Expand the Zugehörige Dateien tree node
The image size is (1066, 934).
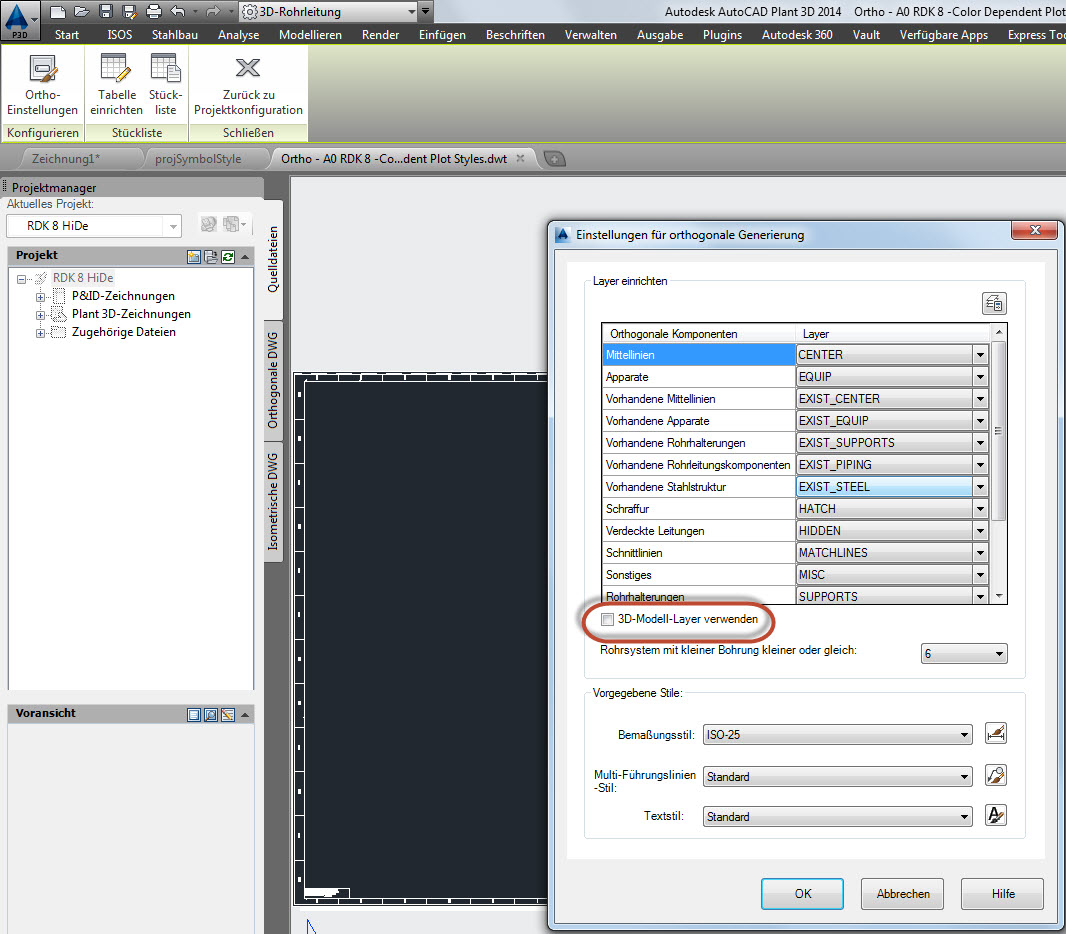tap(40, 333)
